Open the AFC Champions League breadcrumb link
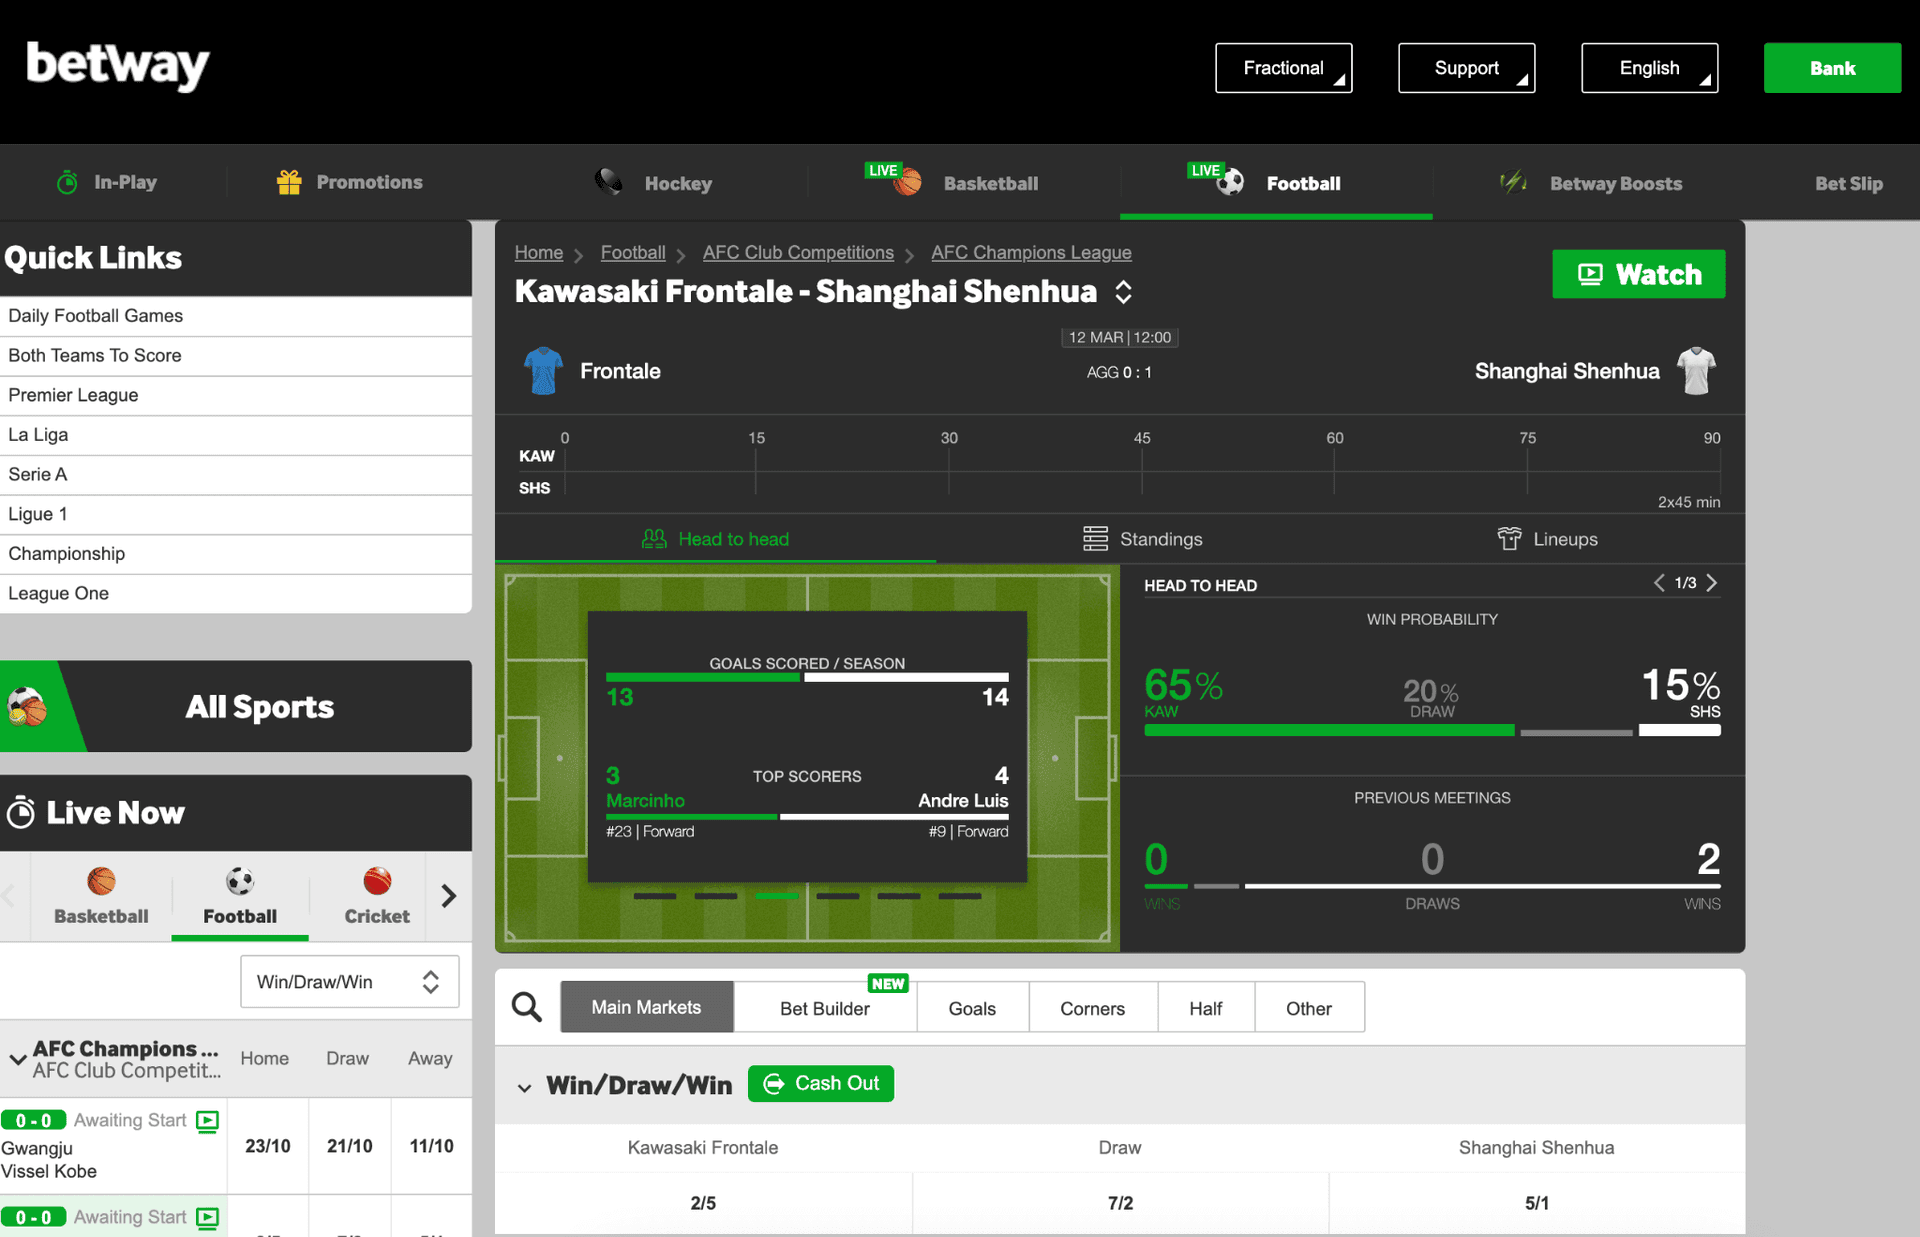This screenshot has height=1237, width=1920. (1031, 252)
